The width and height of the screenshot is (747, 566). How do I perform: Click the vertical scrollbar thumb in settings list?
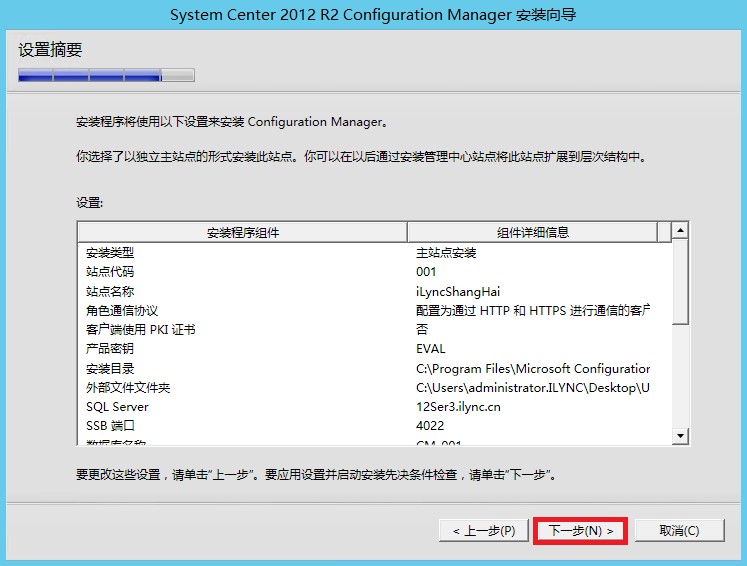(680, 283)
